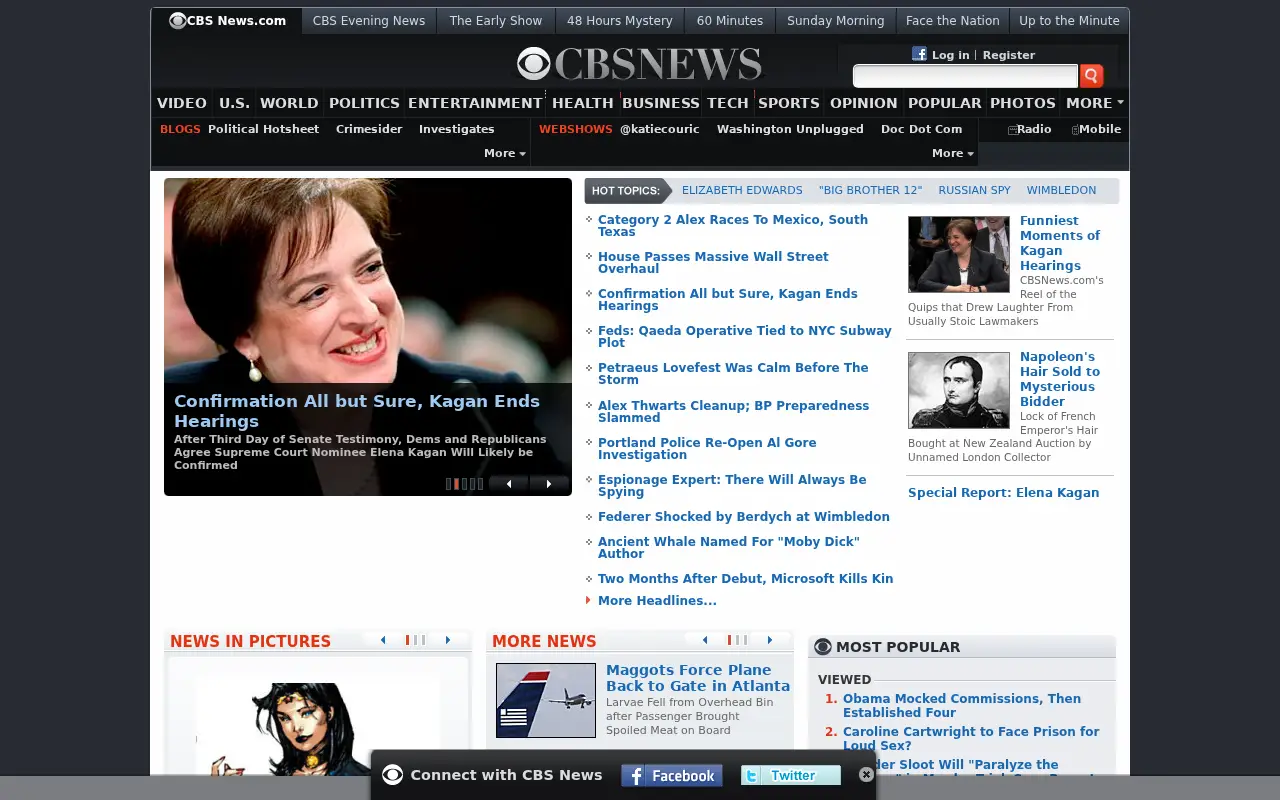Open Federer Shocked by Berdych at Wimbledon
This screenshot has width=1280, height=800.
744,517
